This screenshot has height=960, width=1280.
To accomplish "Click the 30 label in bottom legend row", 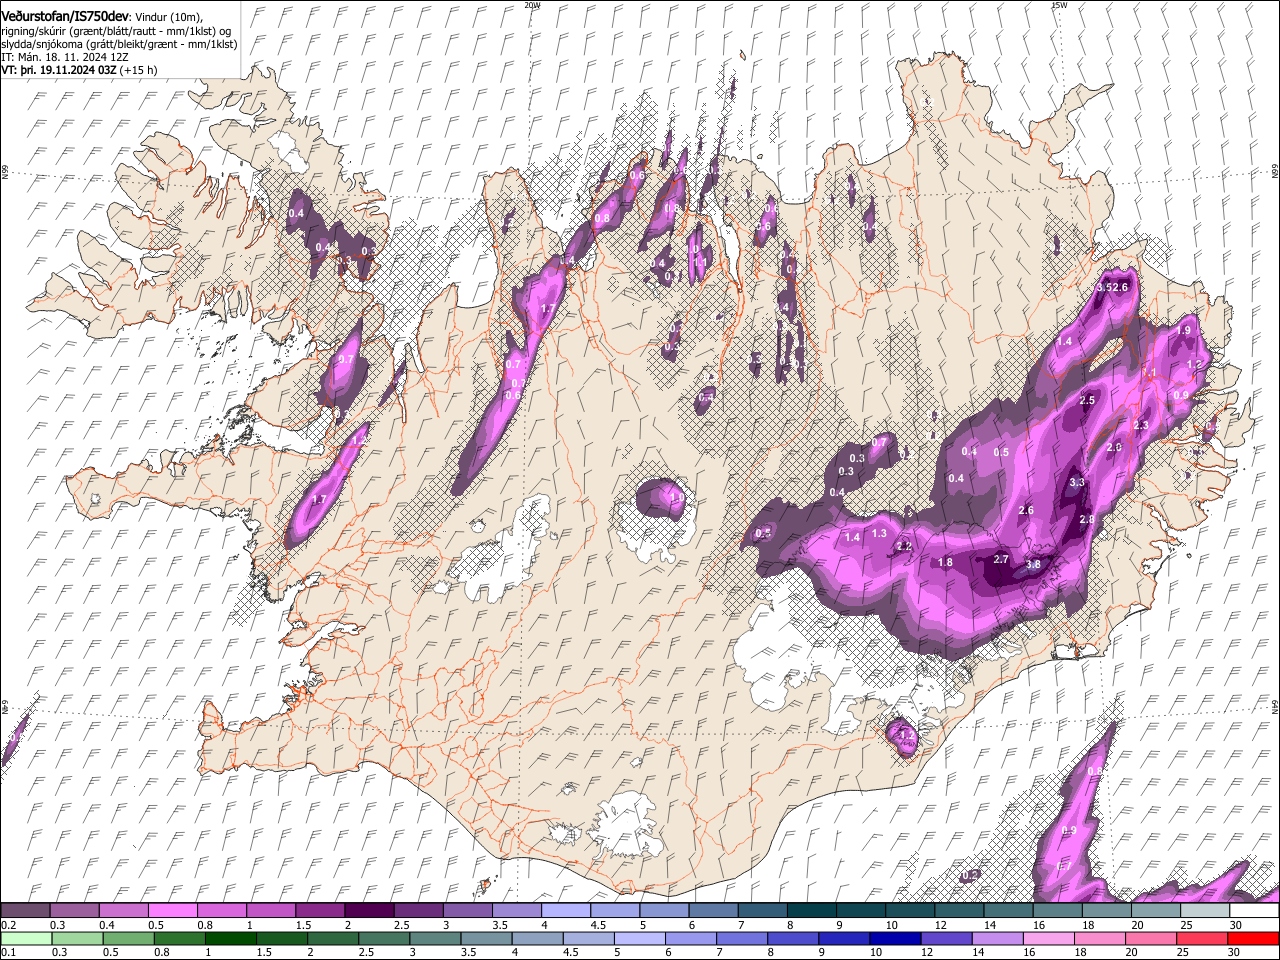I will [1236, 952].
